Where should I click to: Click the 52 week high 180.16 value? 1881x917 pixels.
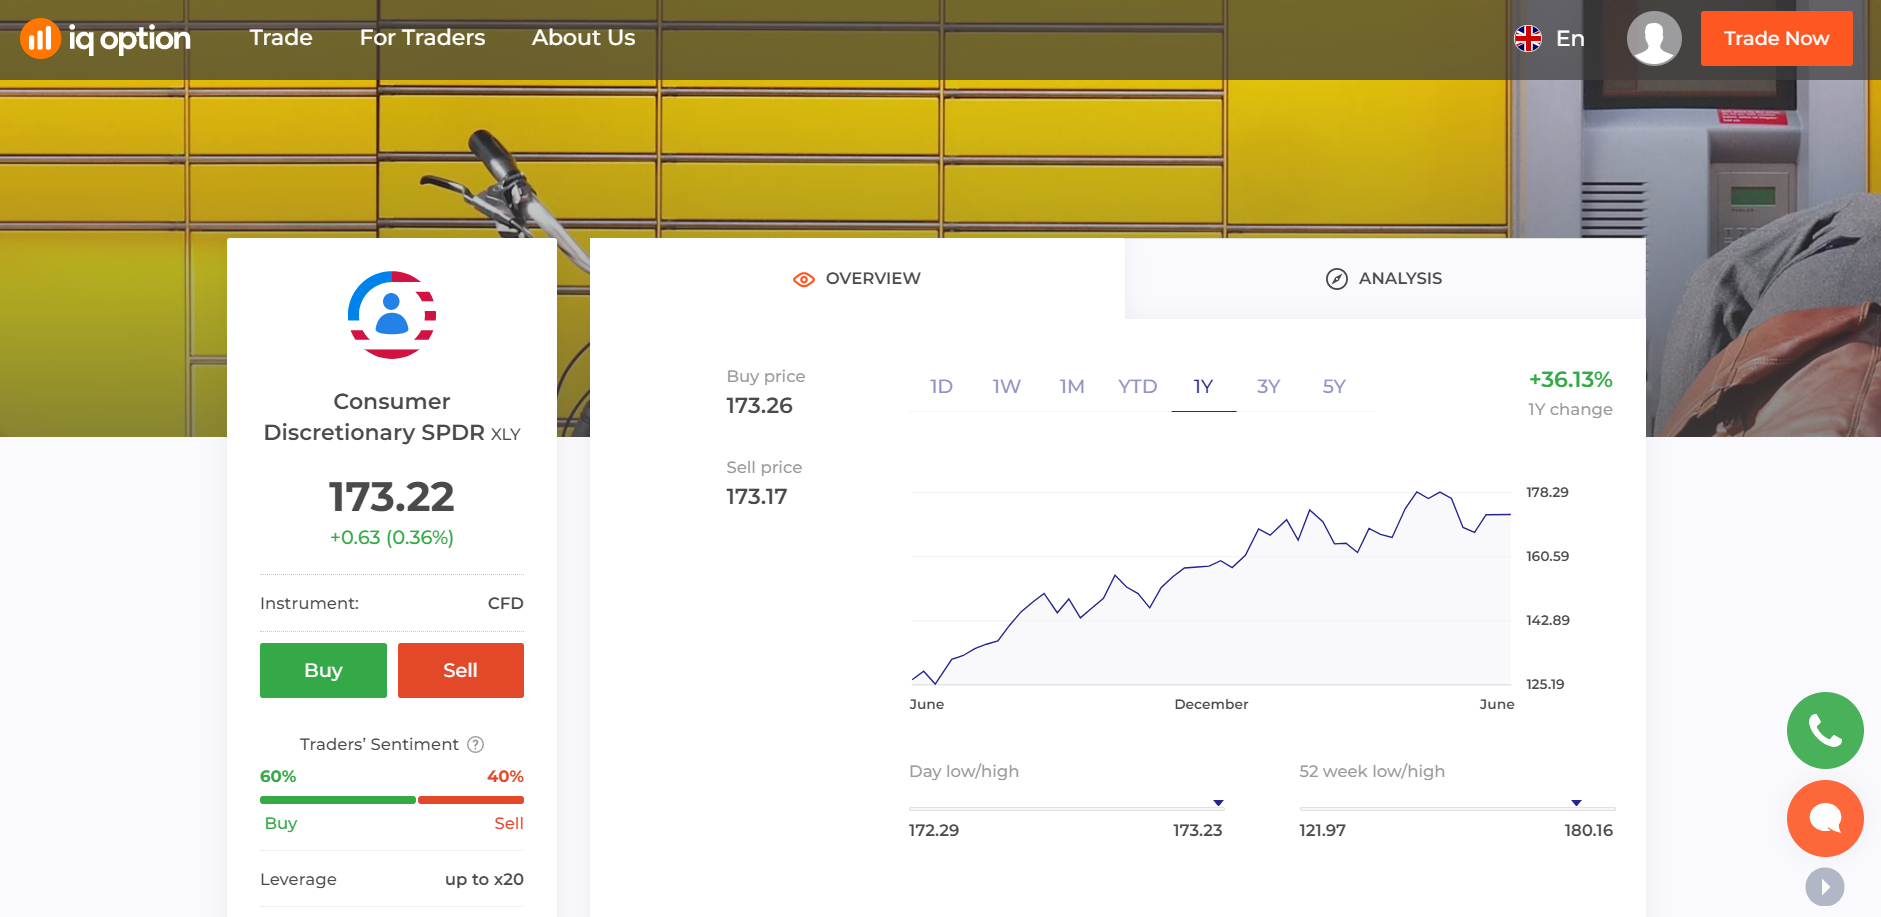coord(1588,830)
